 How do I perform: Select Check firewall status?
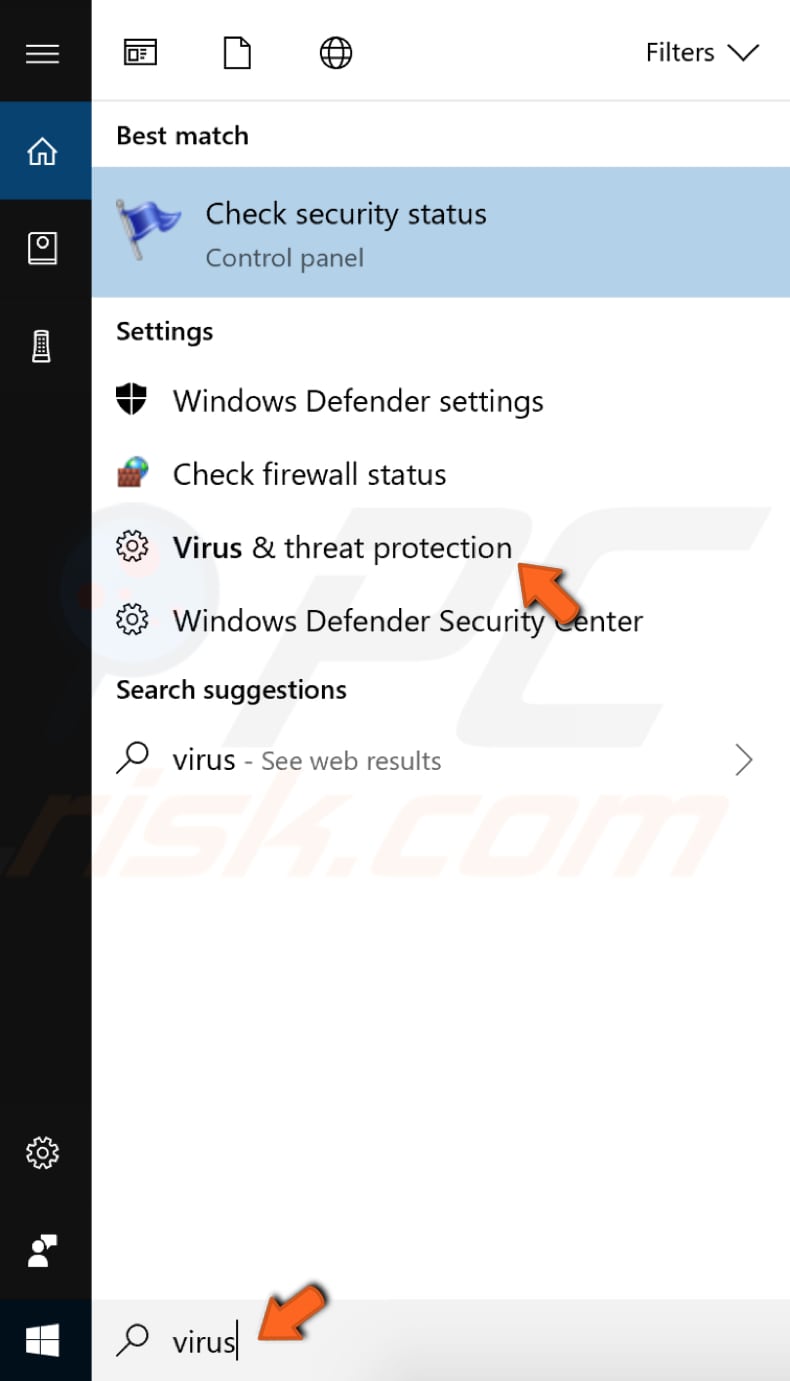click(309, 474)
